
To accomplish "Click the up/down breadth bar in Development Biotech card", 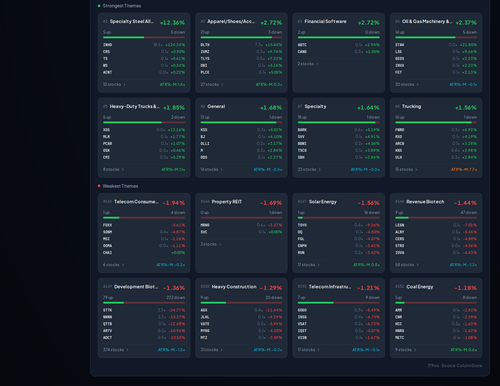I will tap(144, 303).
